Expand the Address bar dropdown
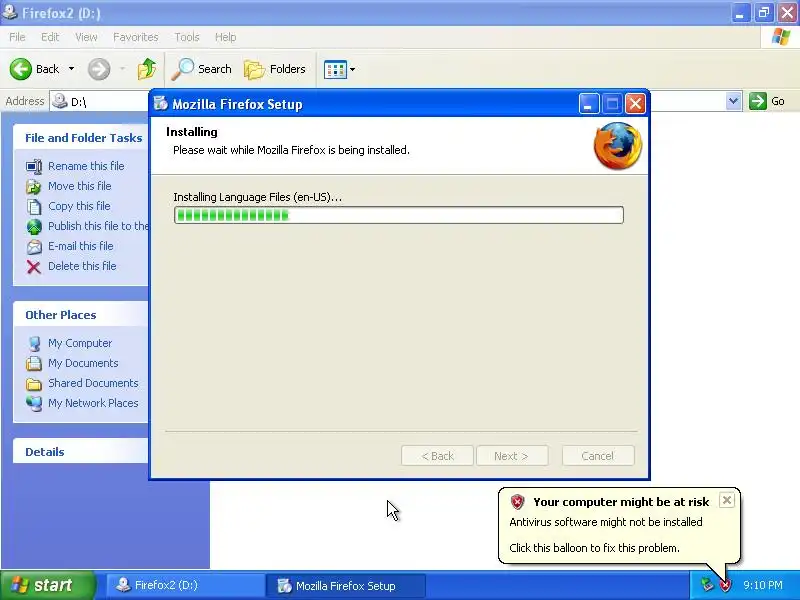 [733, 101]
